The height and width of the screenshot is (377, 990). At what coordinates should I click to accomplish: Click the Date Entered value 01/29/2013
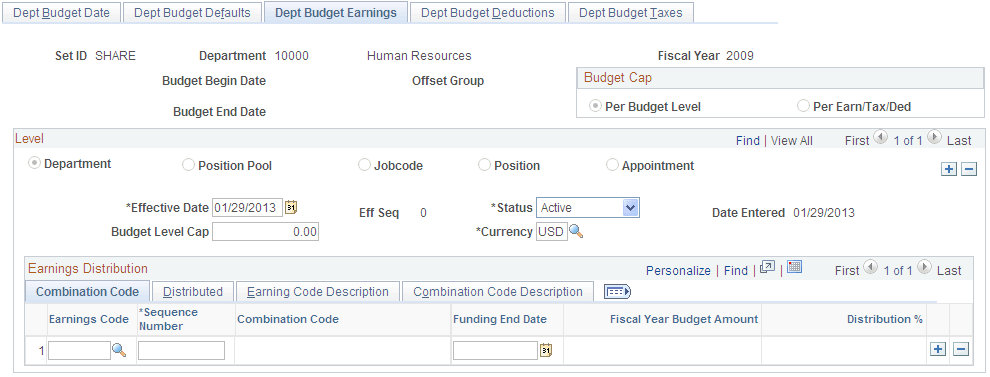click(x=824, y=213)
